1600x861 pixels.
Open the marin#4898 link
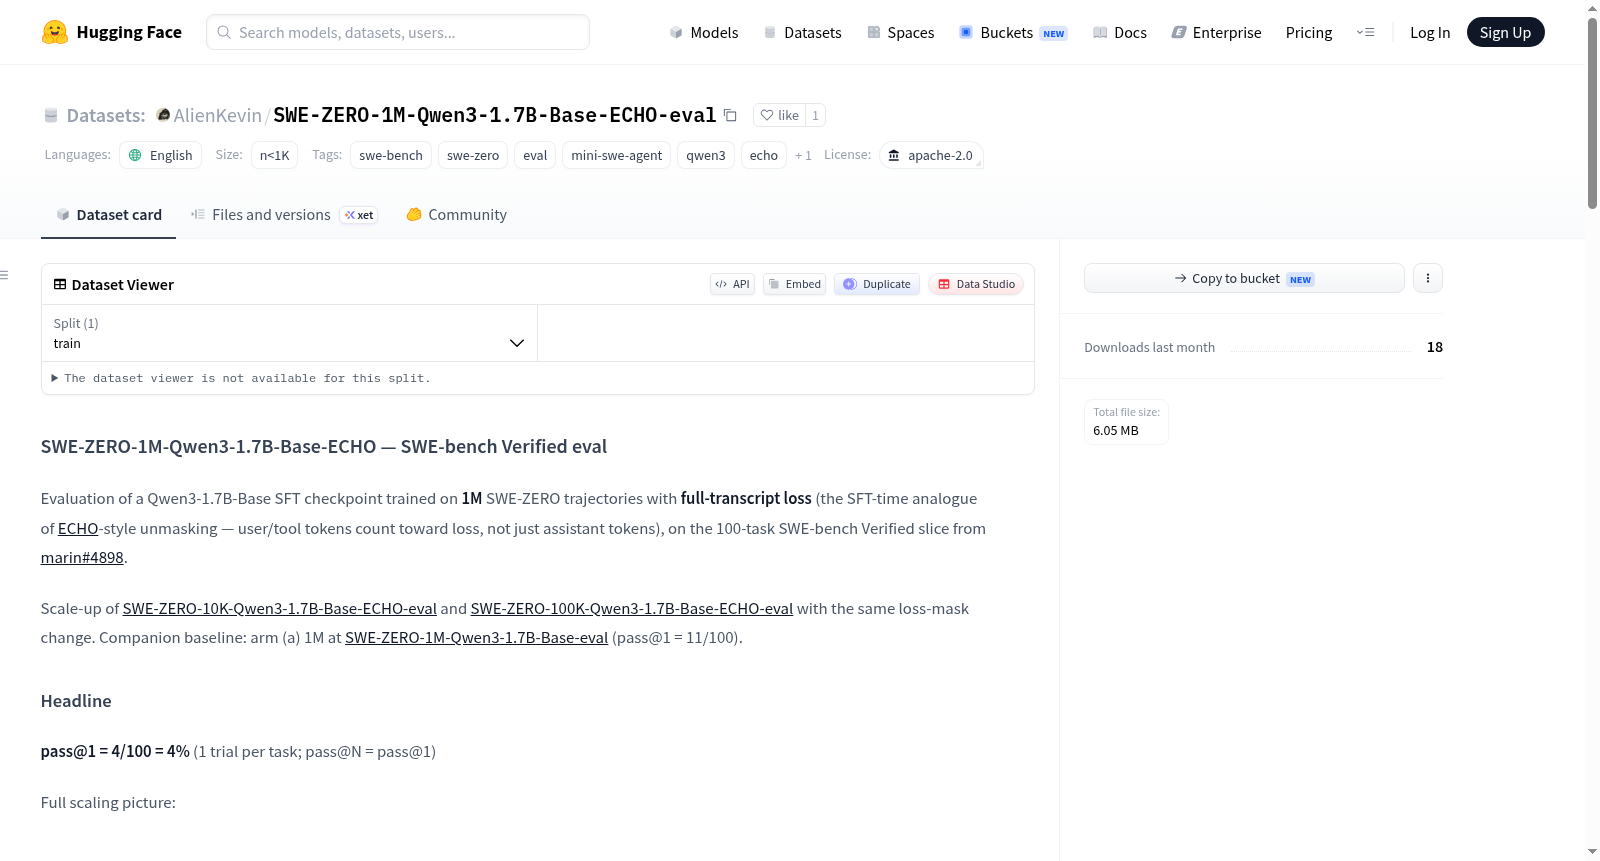point(82,557)
